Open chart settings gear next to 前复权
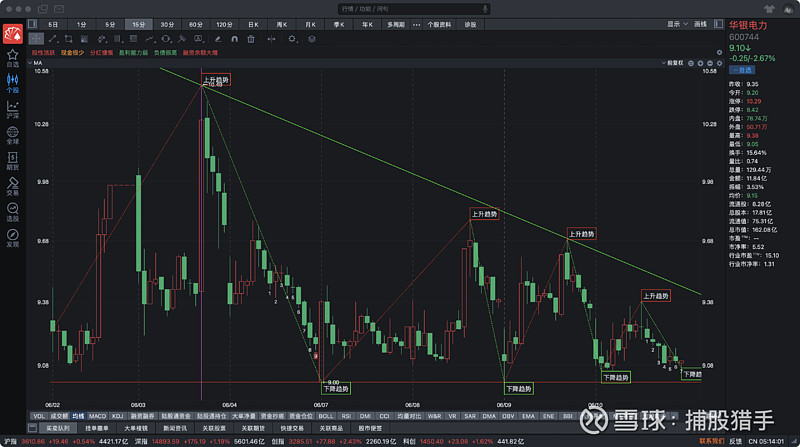The image size is (800, 447). click(719, 63)
